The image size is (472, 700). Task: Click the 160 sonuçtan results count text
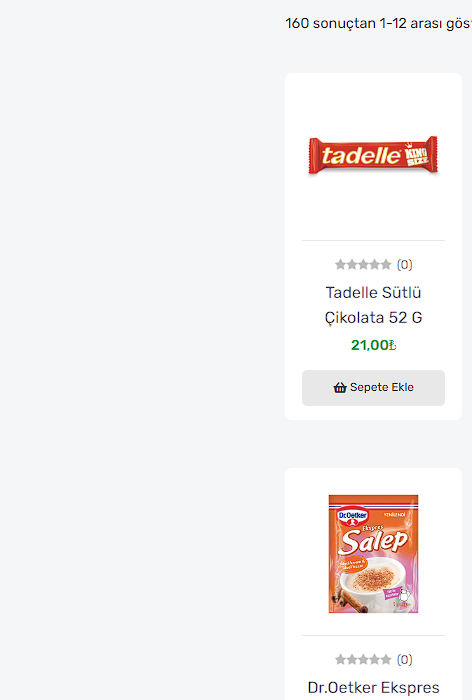click(x=379, y=23)
